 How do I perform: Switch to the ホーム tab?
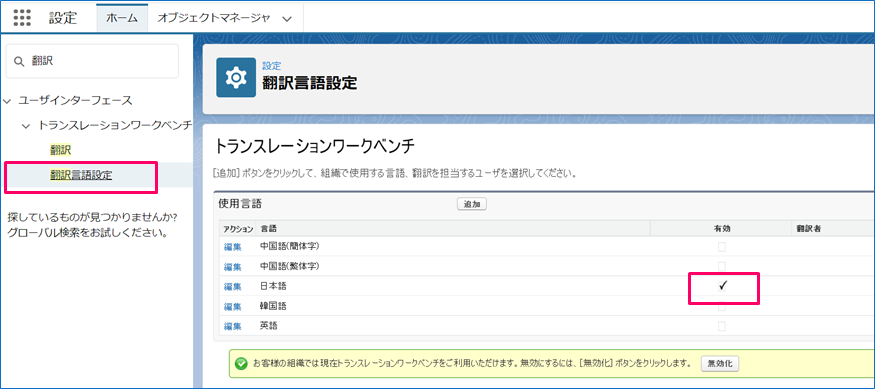pyautogui.click(x=122, y=18)
